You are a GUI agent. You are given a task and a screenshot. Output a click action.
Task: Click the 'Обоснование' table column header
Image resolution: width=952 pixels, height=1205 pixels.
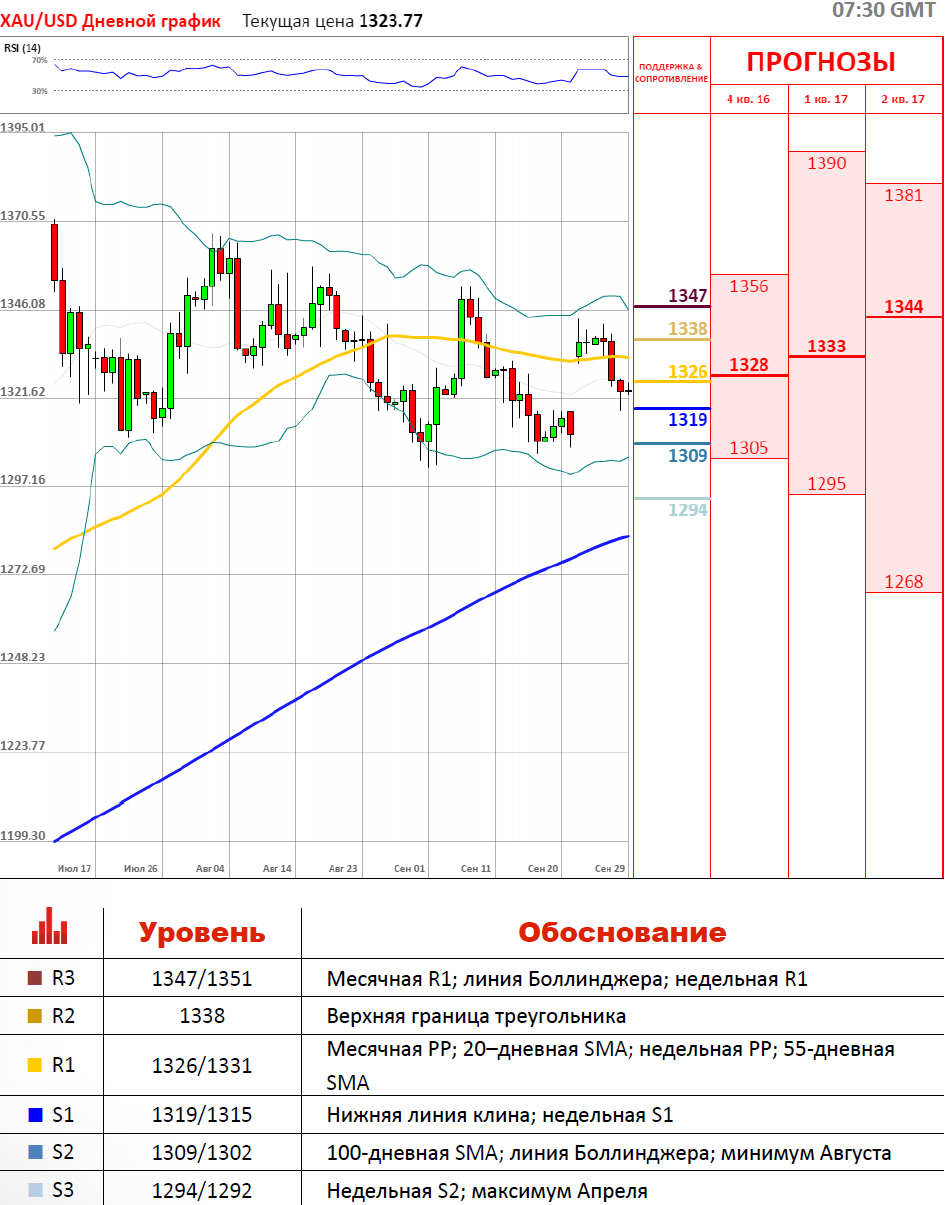tap(621, 933)
